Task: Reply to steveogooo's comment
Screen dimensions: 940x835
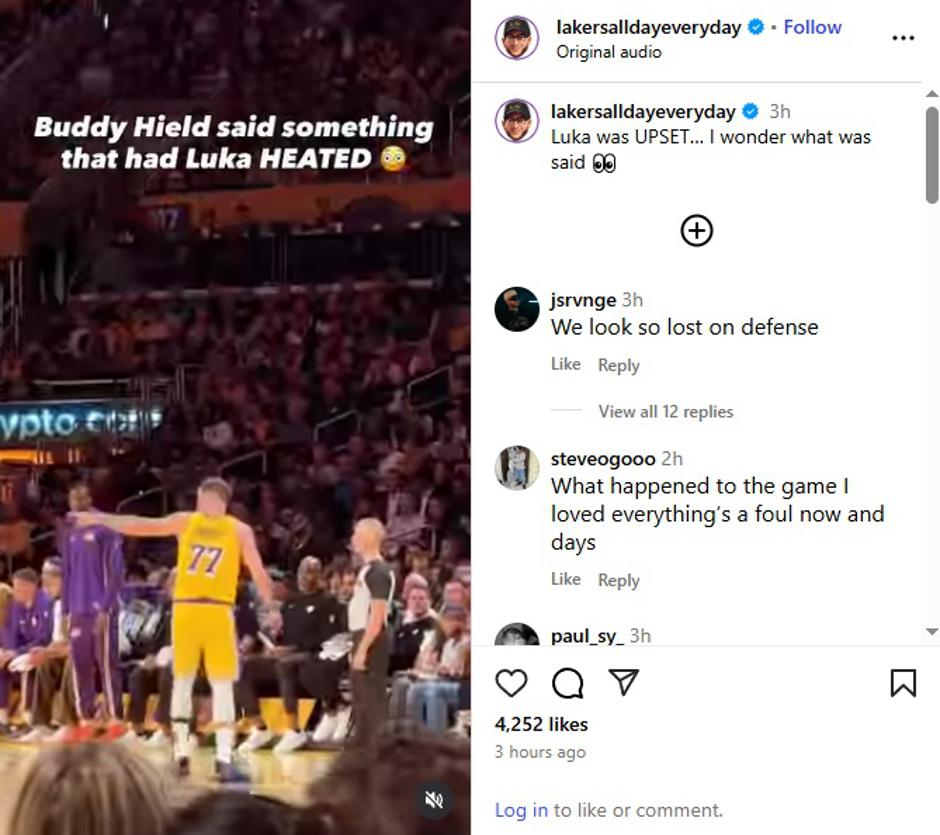Action: click(x=618, y=580)
